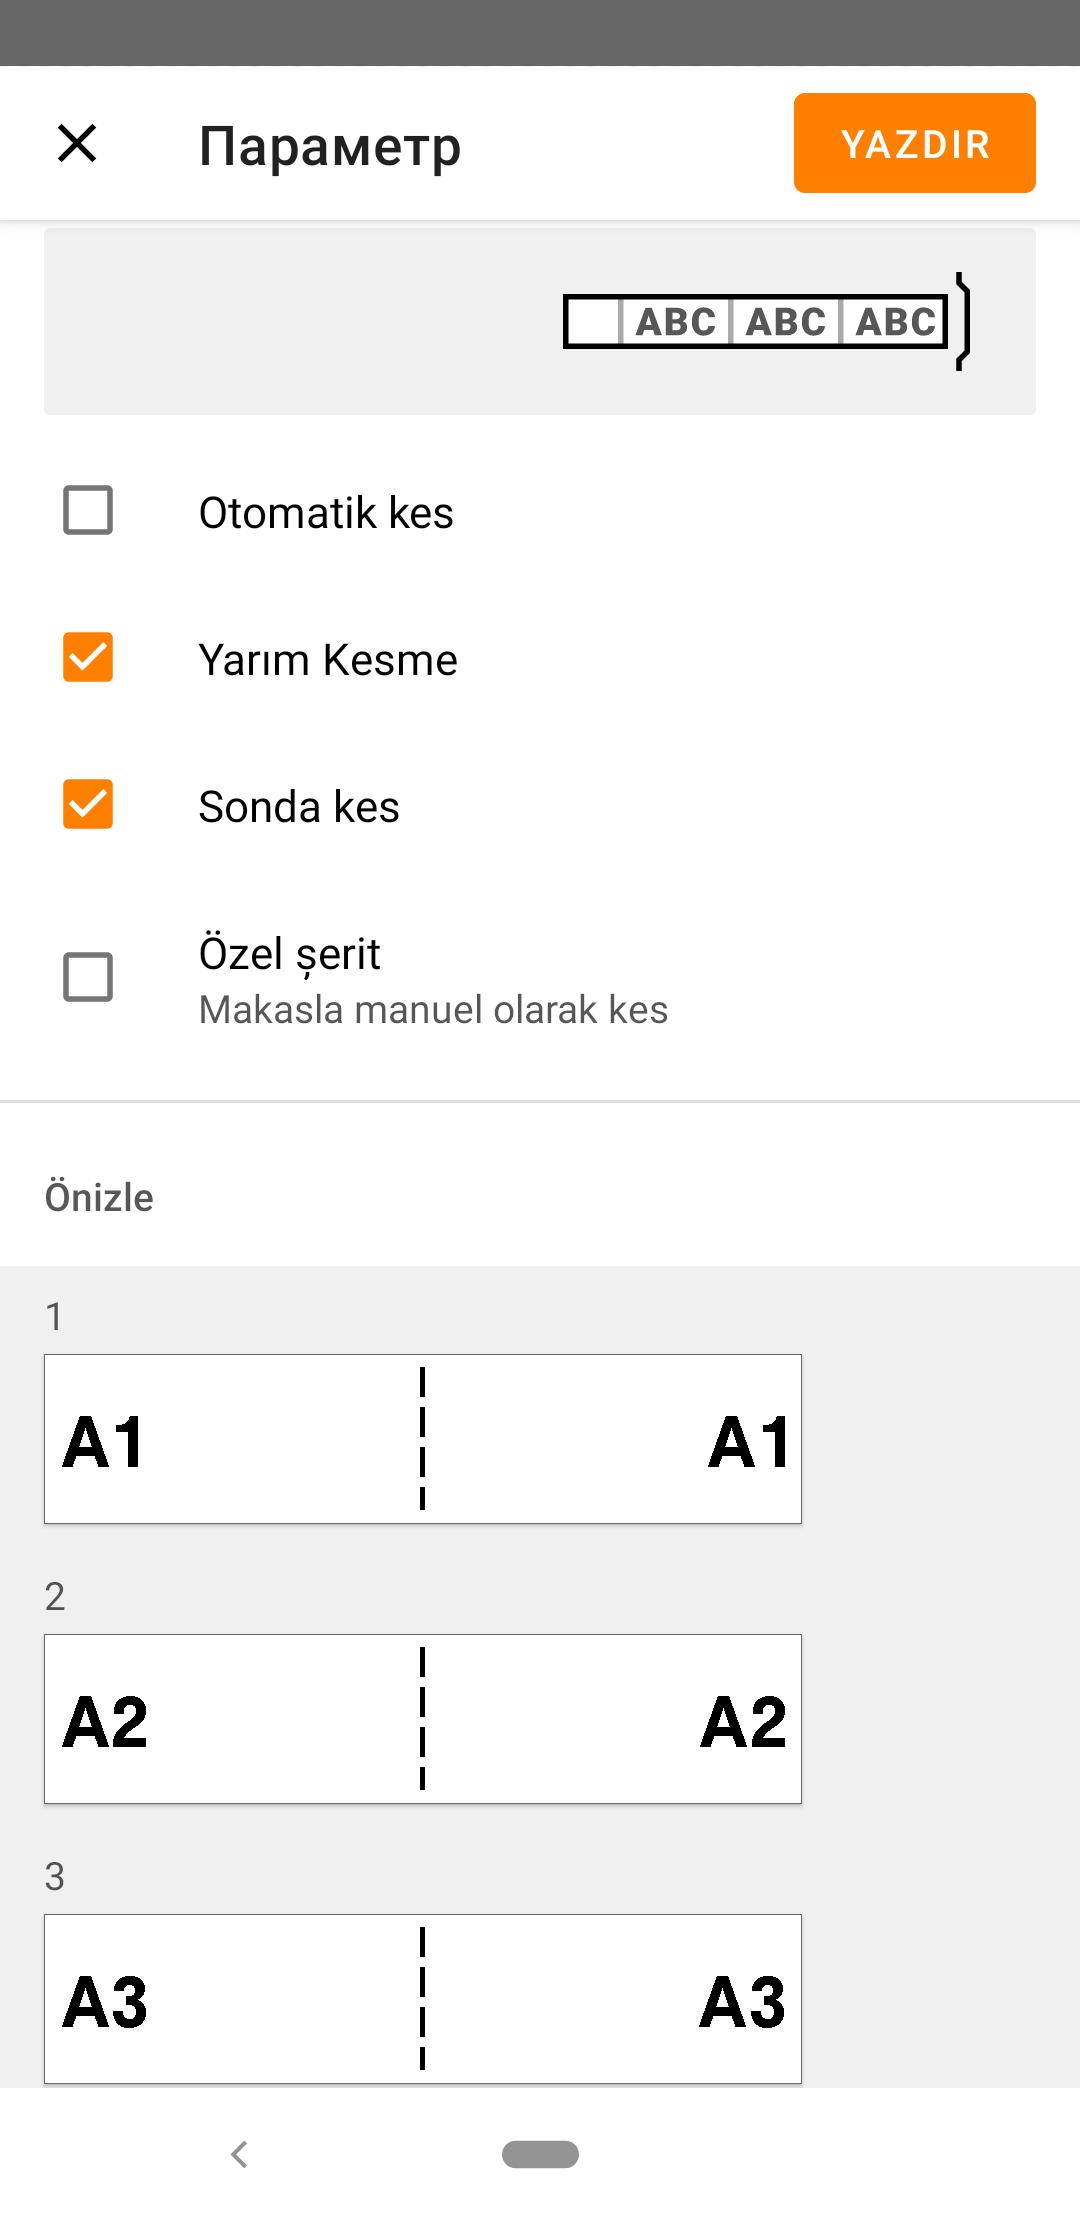Tap the Android back navigation arrow
Viewport: 1080px width, 2220px height.
pyautogui.click(x=239, y=2154)
